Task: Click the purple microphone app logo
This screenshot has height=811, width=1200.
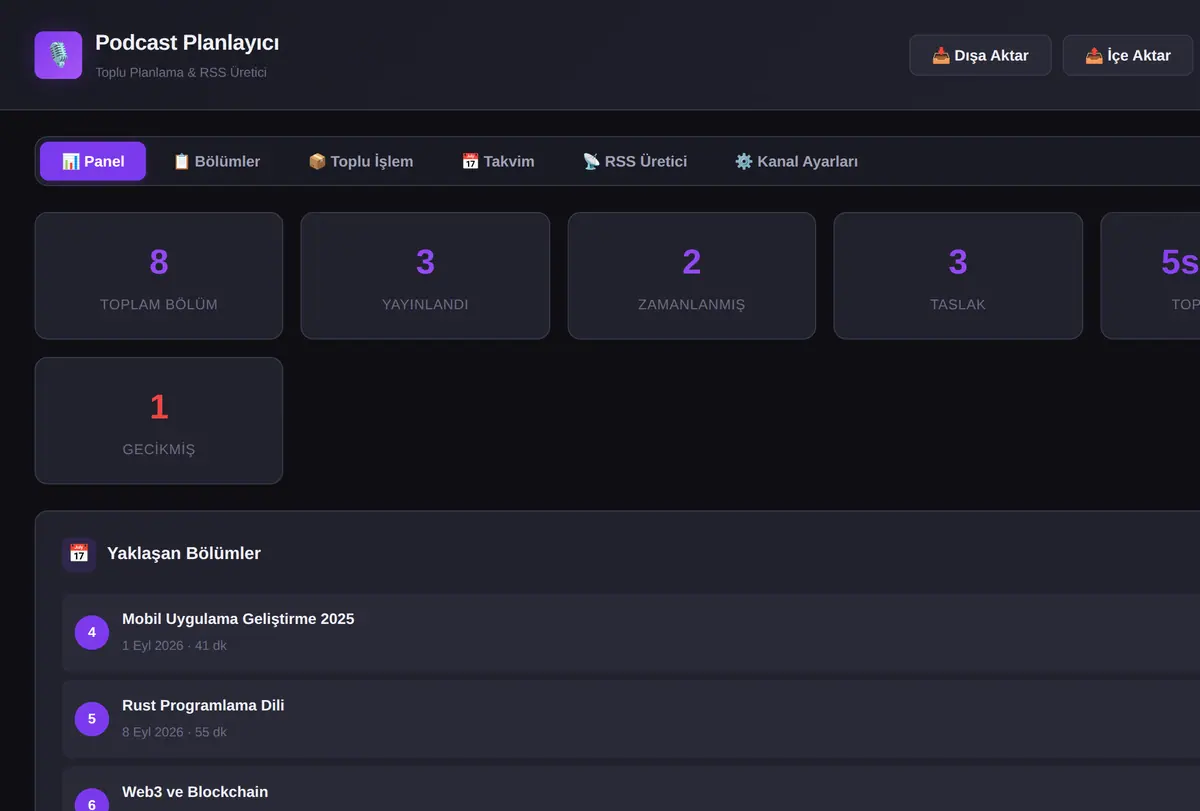Action: coord(58,55)
